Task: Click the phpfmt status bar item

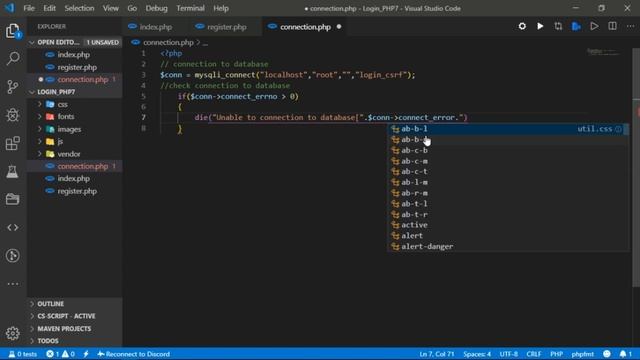Action: coord(582,354)
